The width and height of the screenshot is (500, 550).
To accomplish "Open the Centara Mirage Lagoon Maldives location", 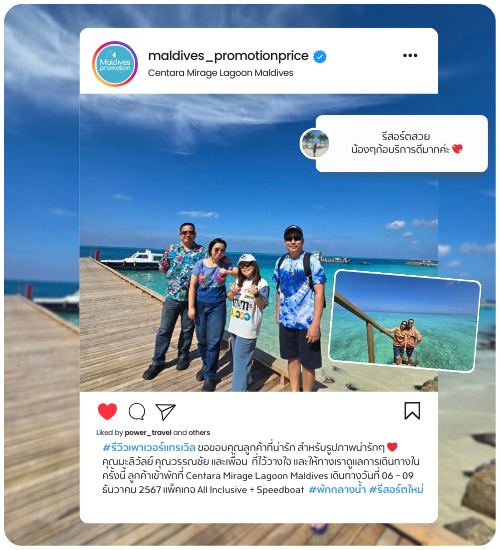I will [x=220, y=73].
